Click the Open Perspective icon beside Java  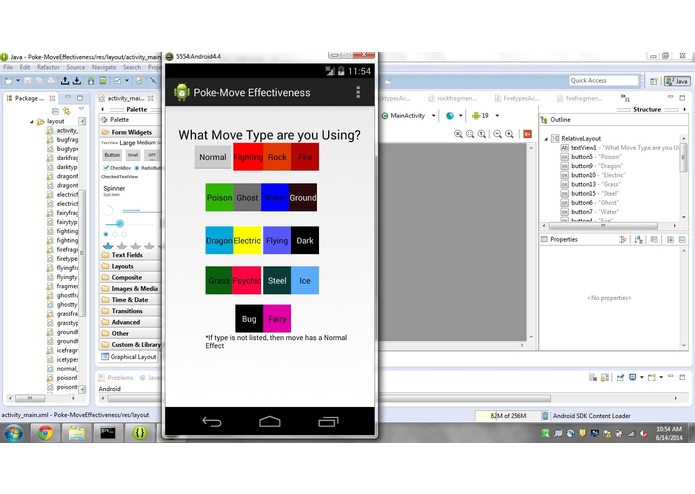pos(654,81)
